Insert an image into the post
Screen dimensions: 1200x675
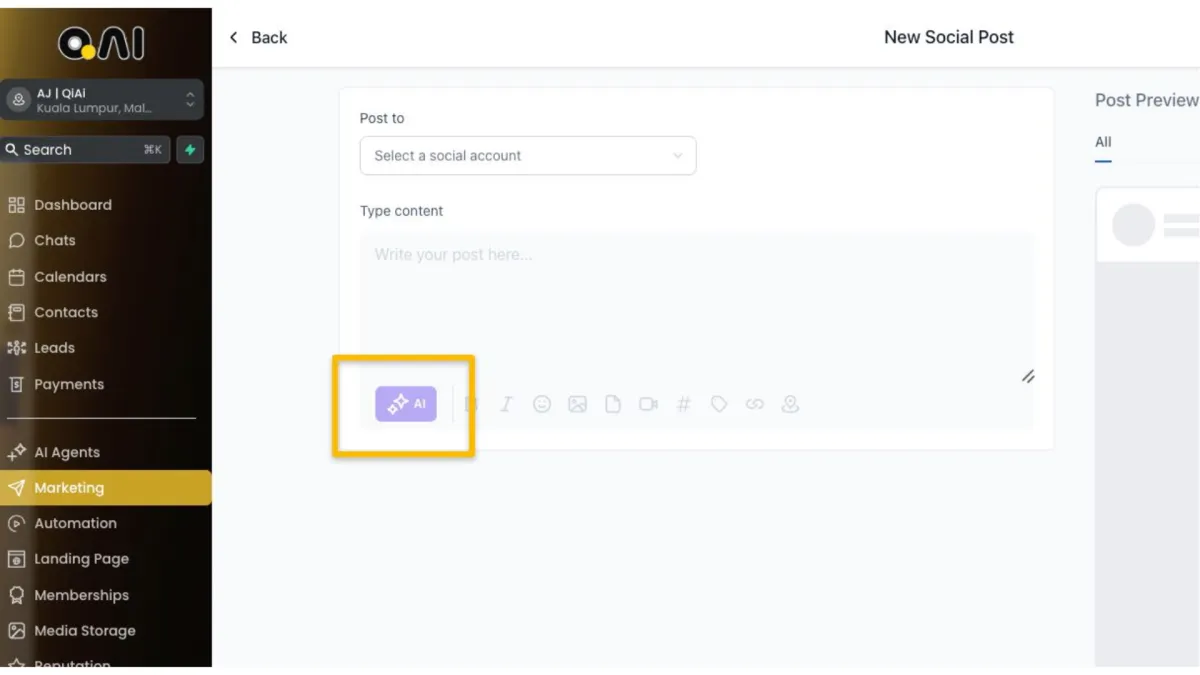[577, 404]
